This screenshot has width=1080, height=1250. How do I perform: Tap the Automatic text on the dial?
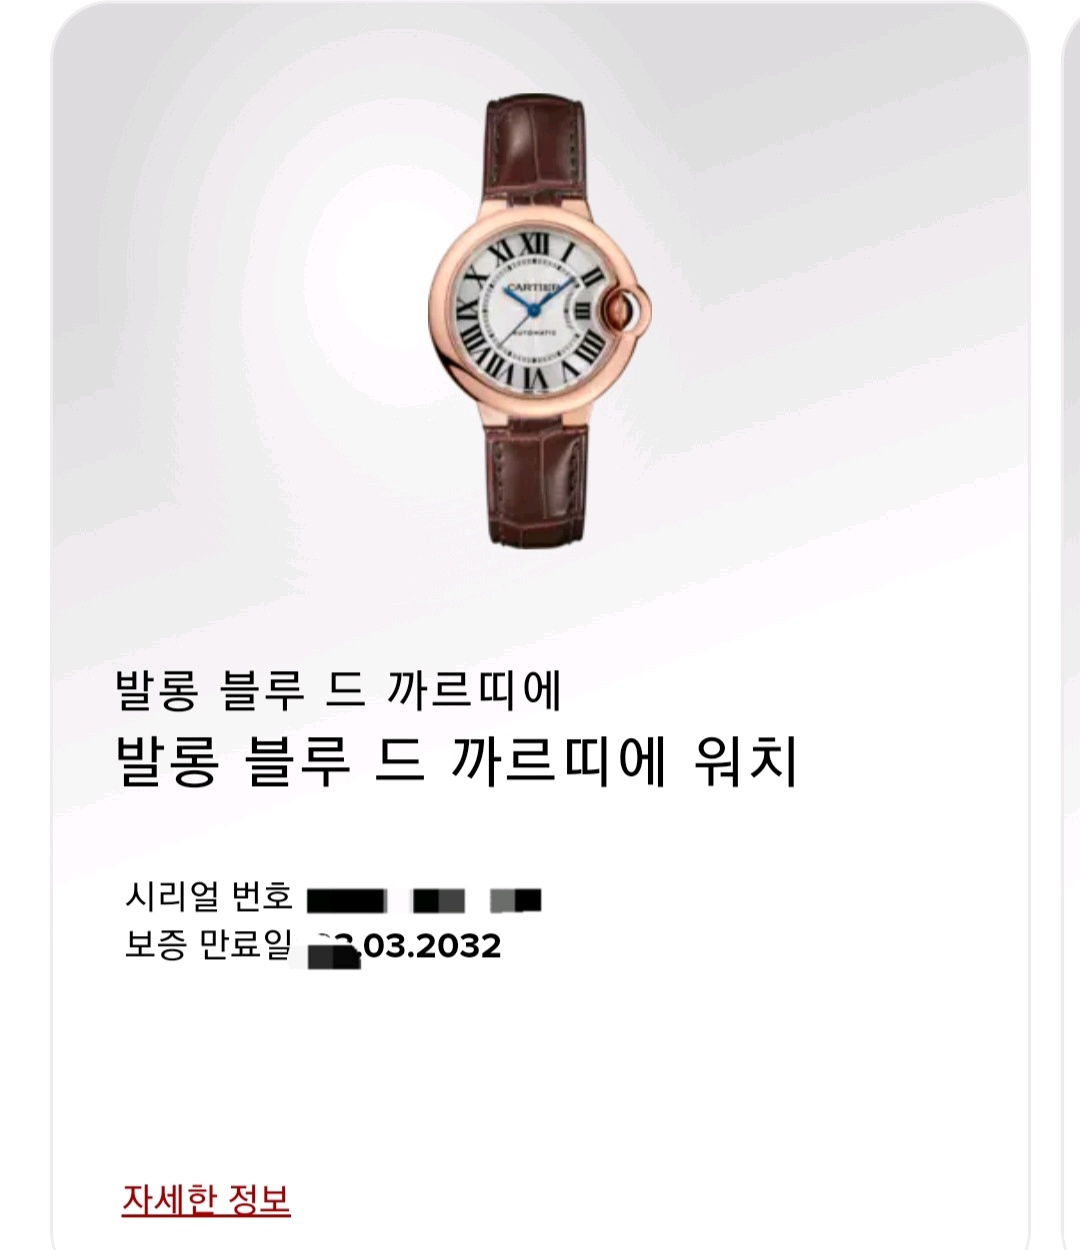534,331
